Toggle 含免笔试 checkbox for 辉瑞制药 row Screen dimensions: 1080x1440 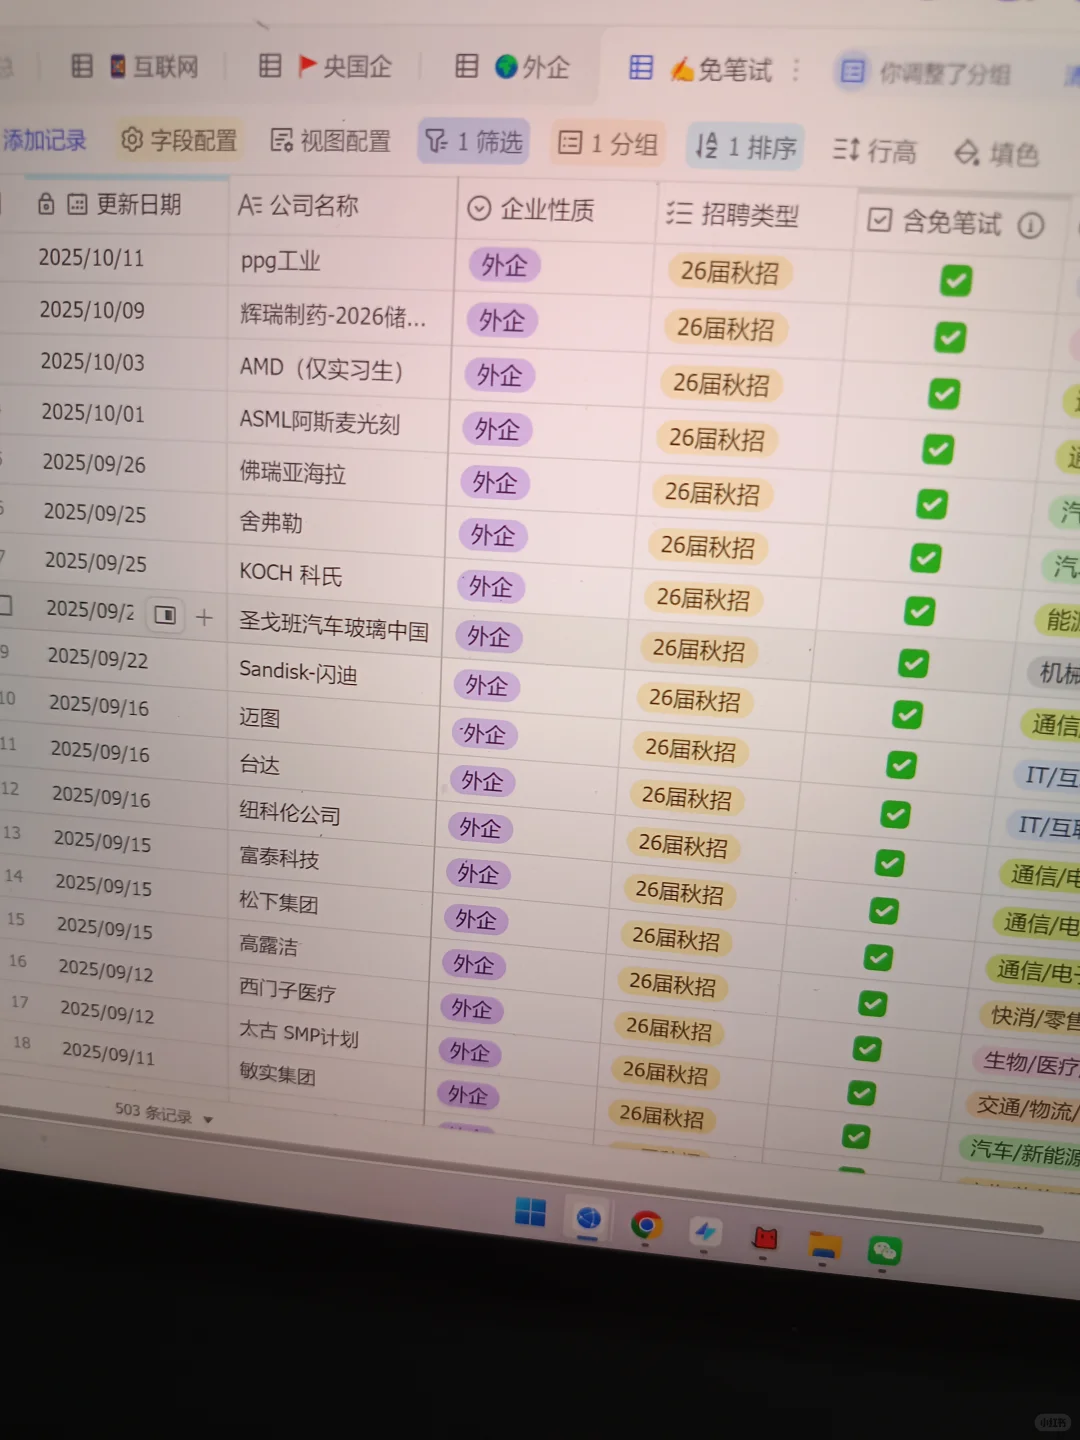click(950, 337)
